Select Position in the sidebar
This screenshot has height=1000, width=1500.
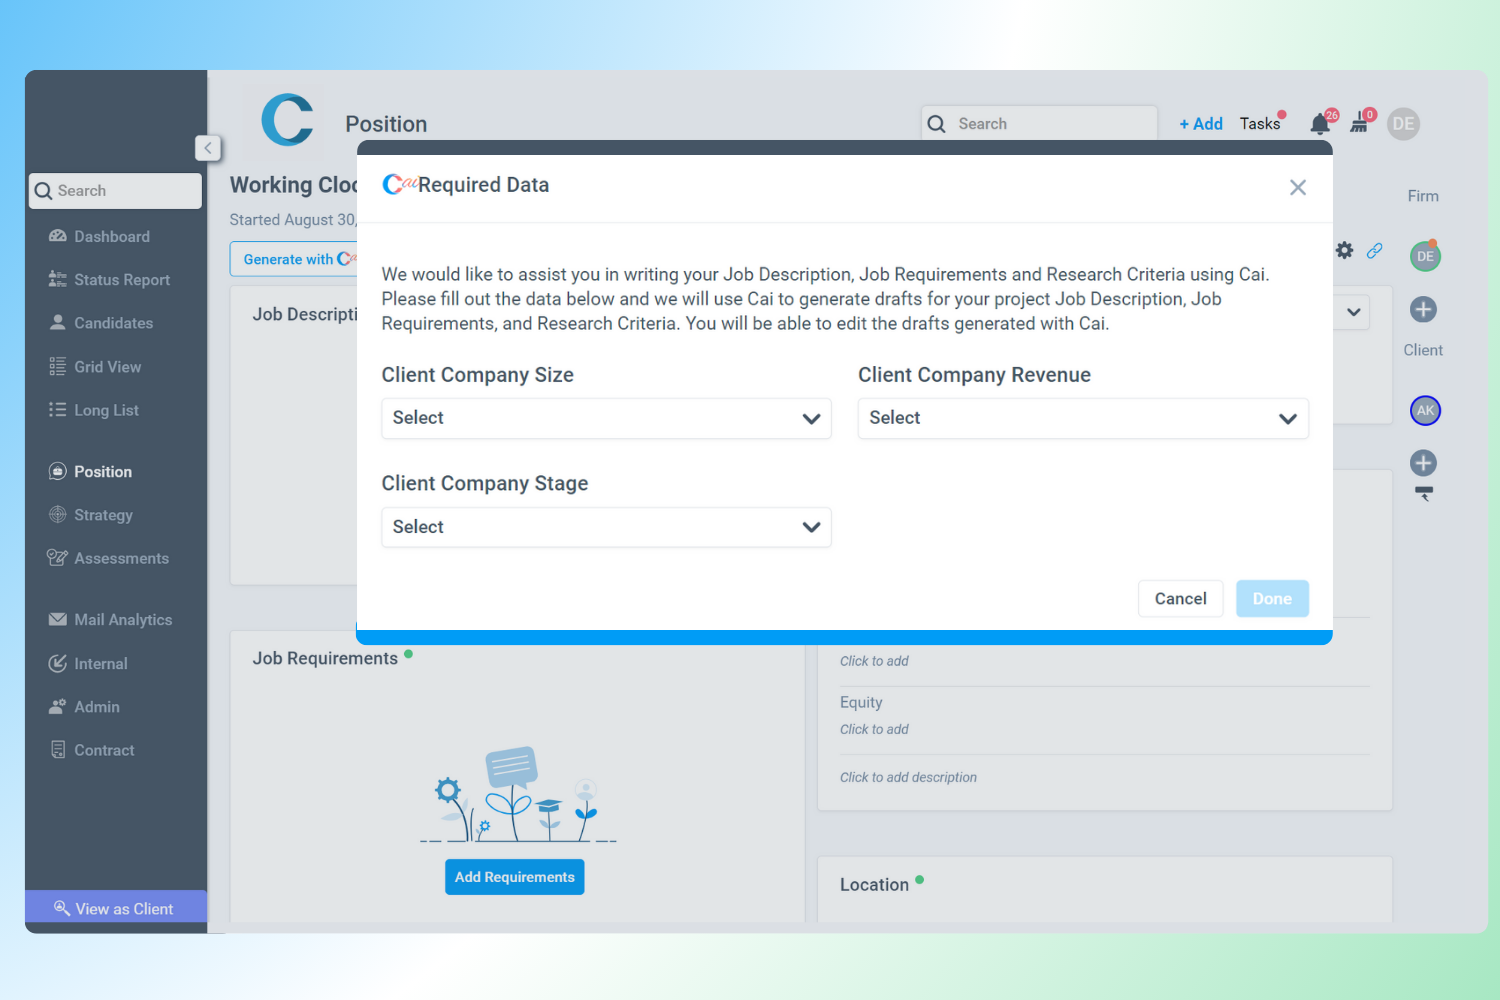coord(91,472)
